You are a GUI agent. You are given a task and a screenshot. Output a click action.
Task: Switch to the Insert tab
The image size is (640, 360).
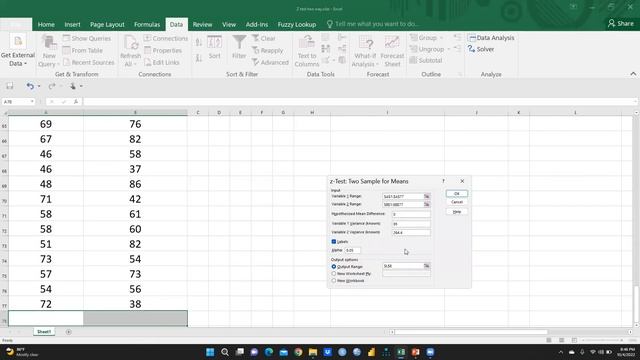(72, 24)
